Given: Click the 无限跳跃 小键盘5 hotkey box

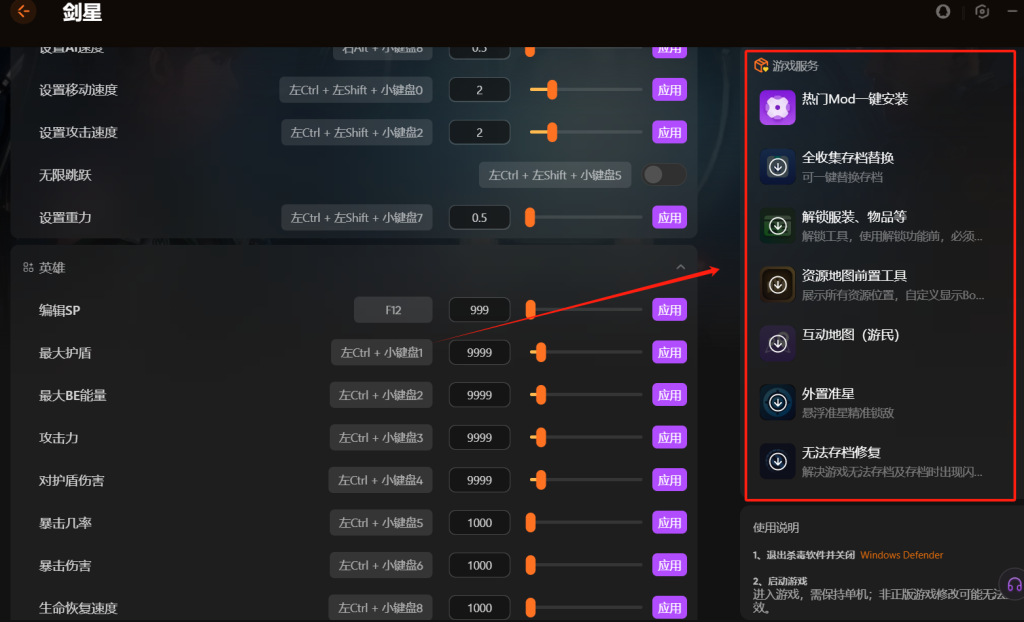Looking at the screenshot, I should [x=555, y=174].
